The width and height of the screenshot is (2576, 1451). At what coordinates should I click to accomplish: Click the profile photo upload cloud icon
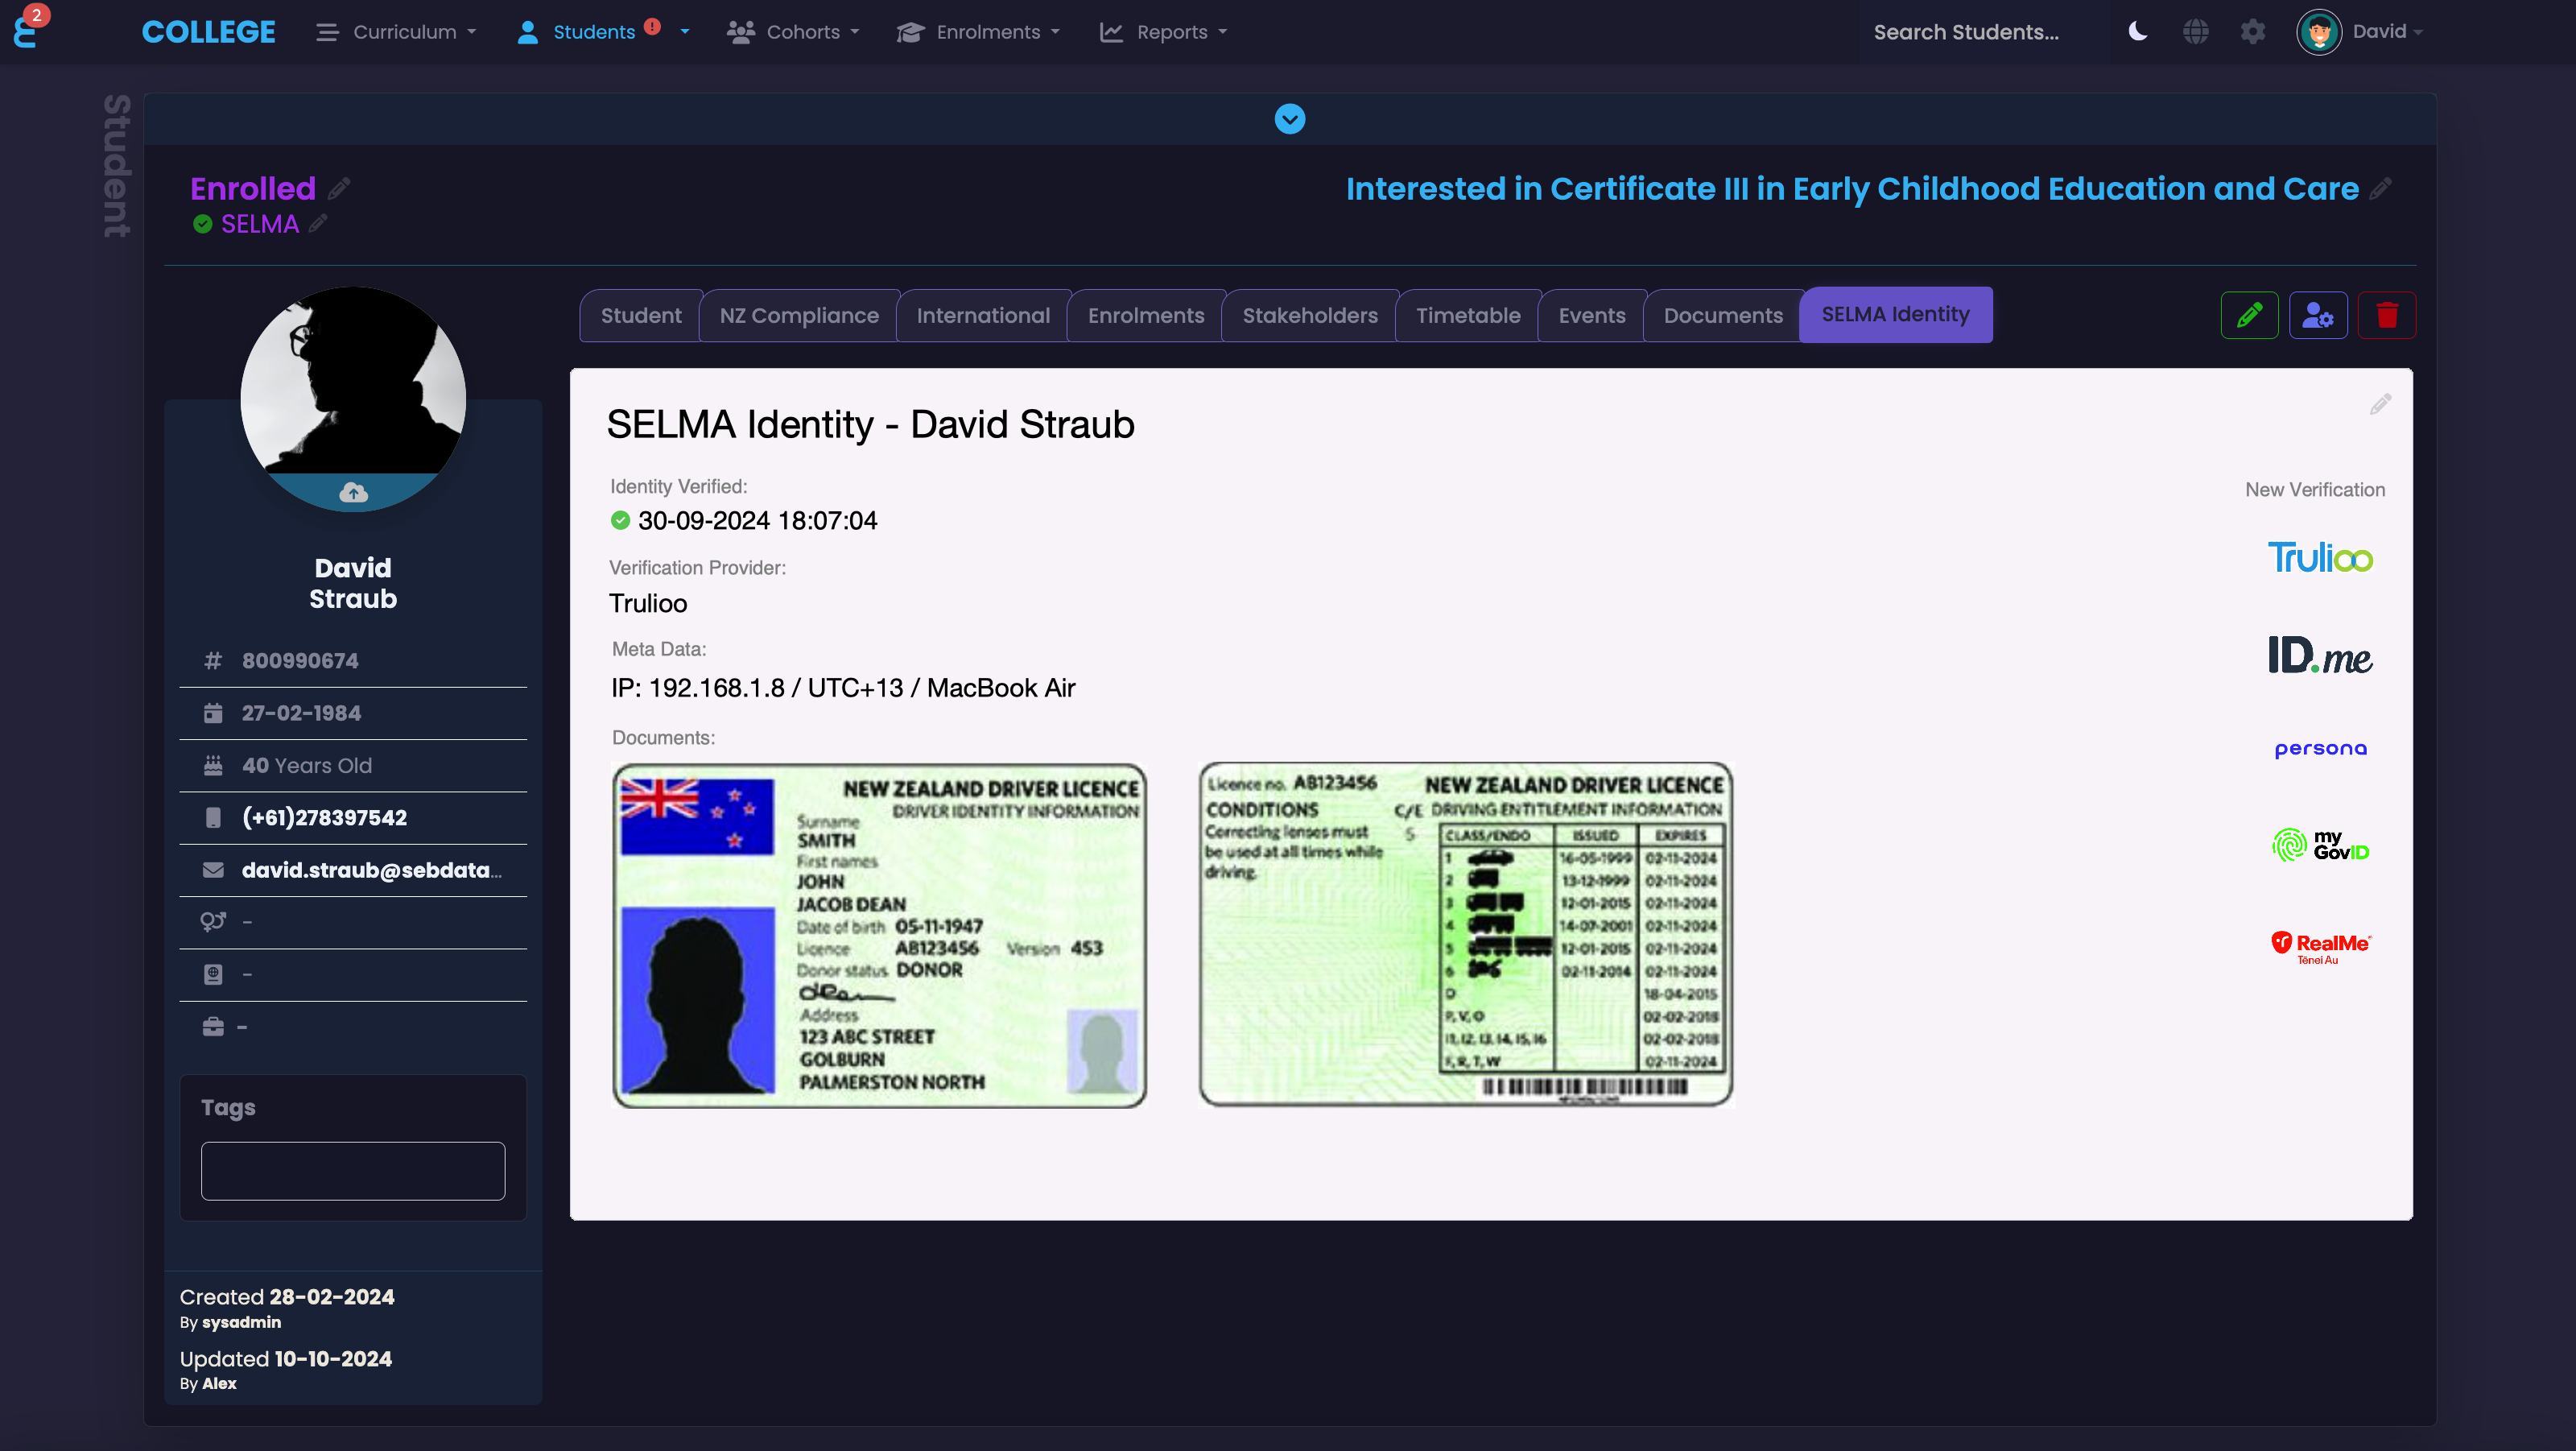(353, 492)
